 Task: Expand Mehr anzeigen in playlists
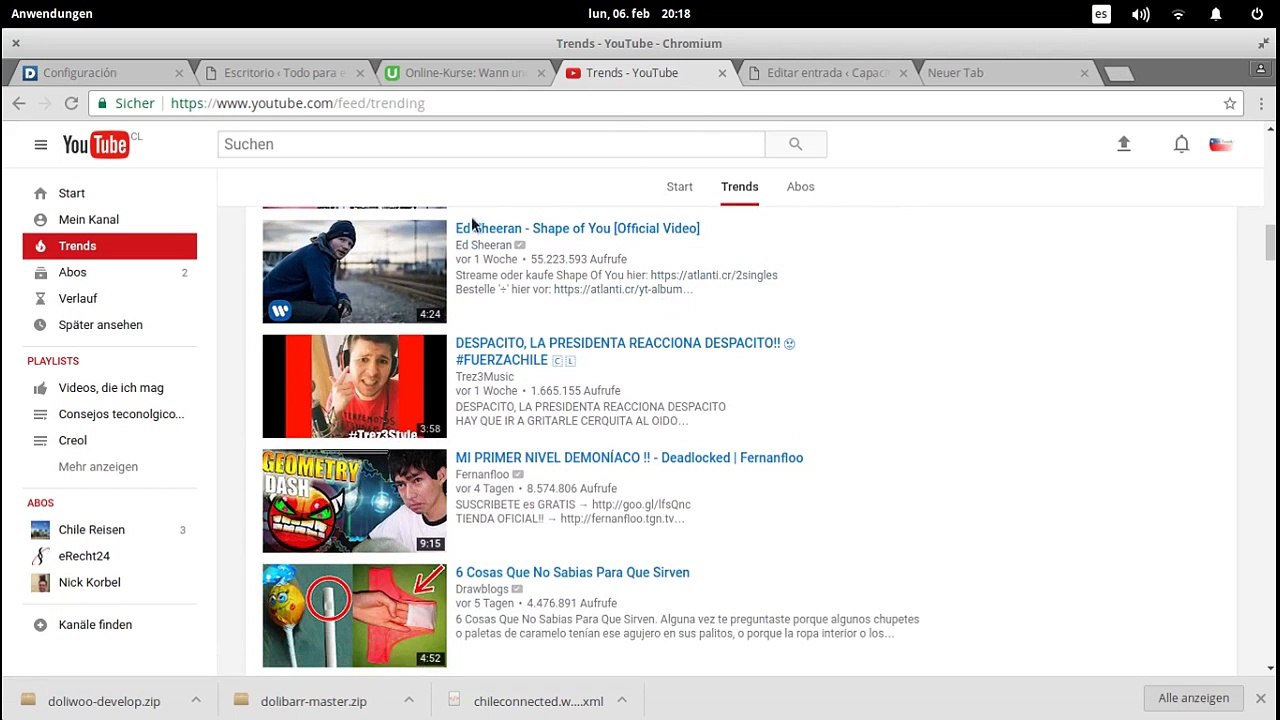pyautogui.click(x=98, y=467)
